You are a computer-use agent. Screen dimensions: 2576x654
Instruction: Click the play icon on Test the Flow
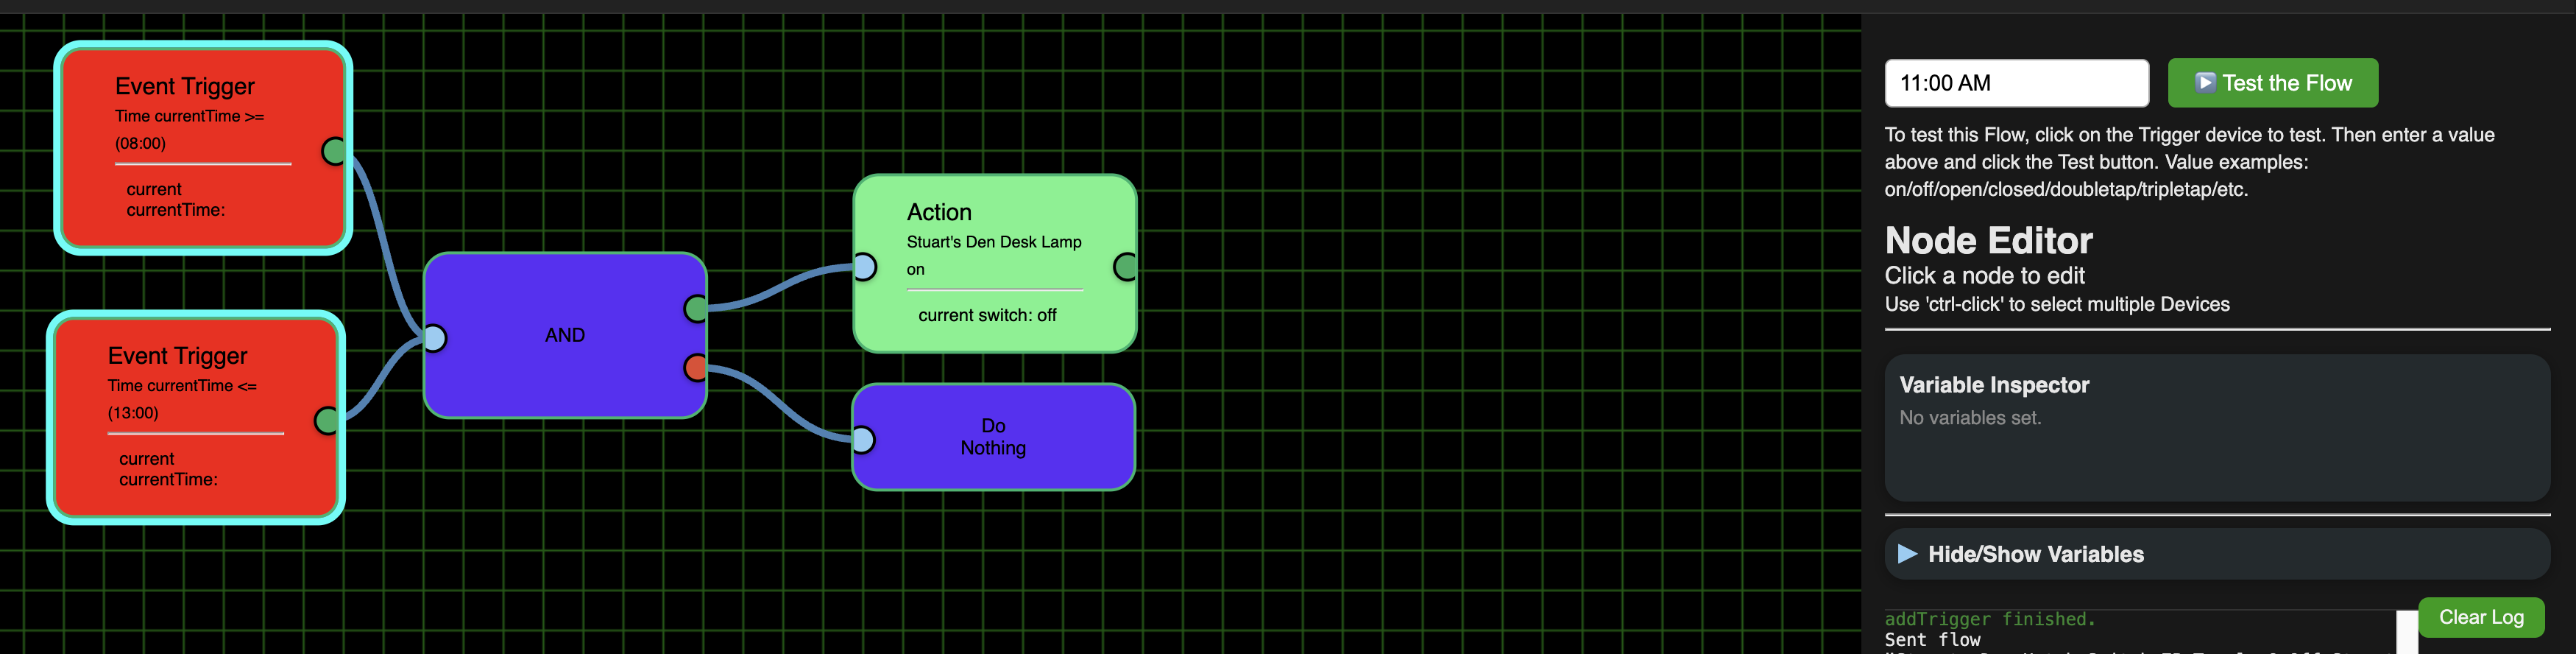coord(2204,83)
